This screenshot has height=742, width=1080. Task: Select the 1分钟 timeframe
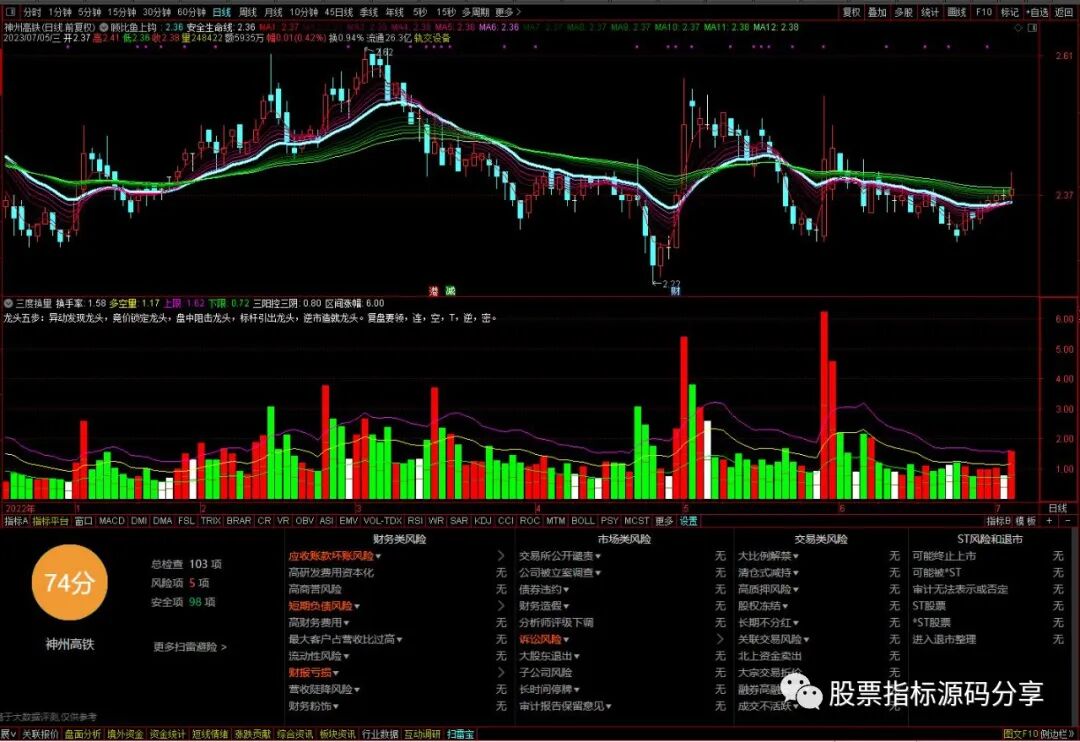(61, 12)
